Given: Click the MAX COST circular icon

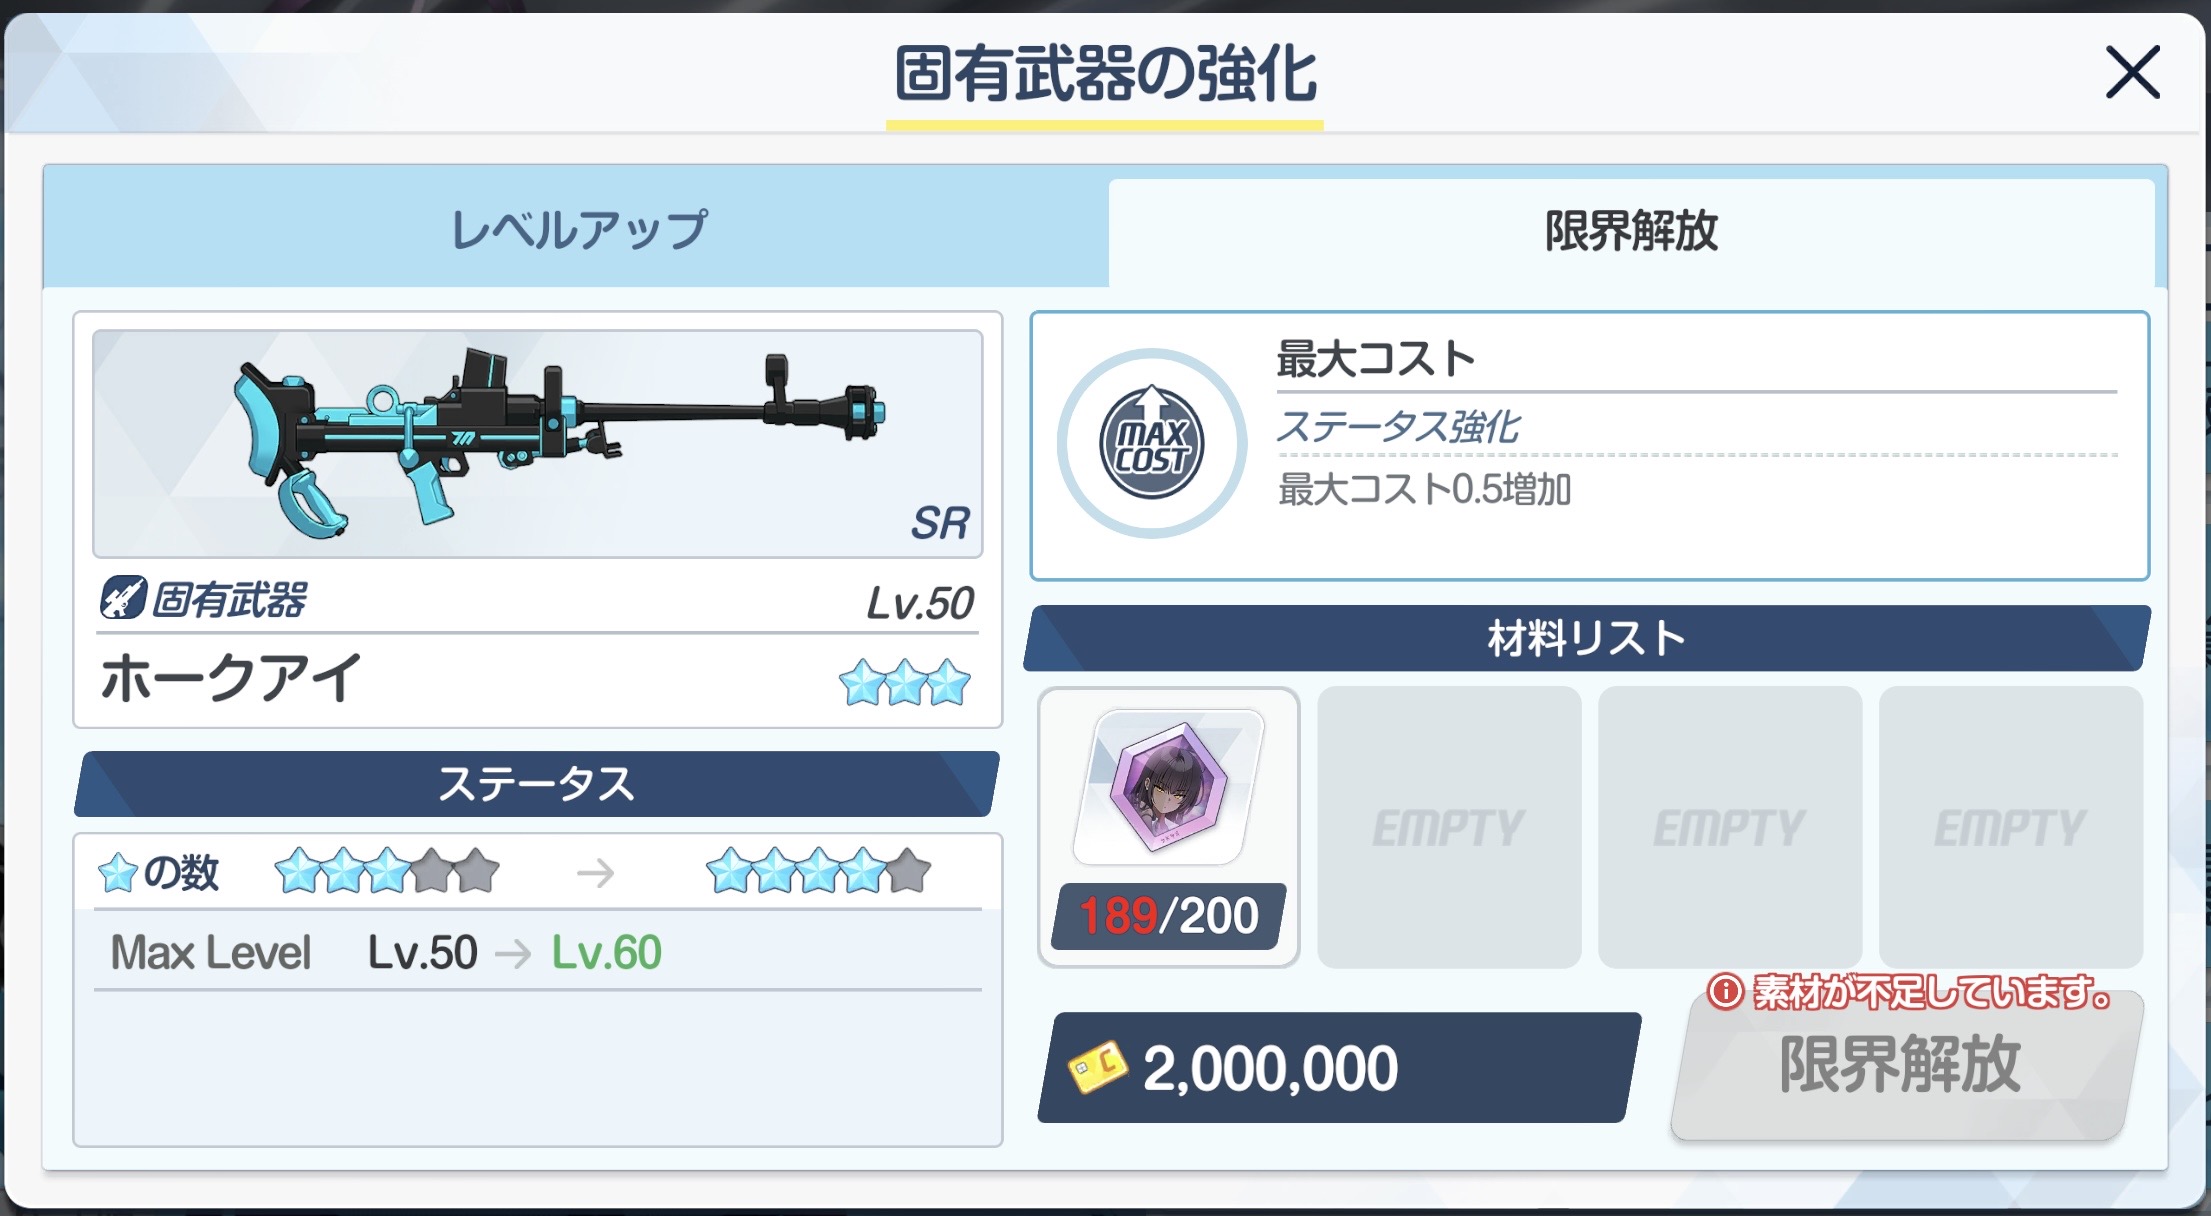Looking at the screenshot, I should point(1152,443).
